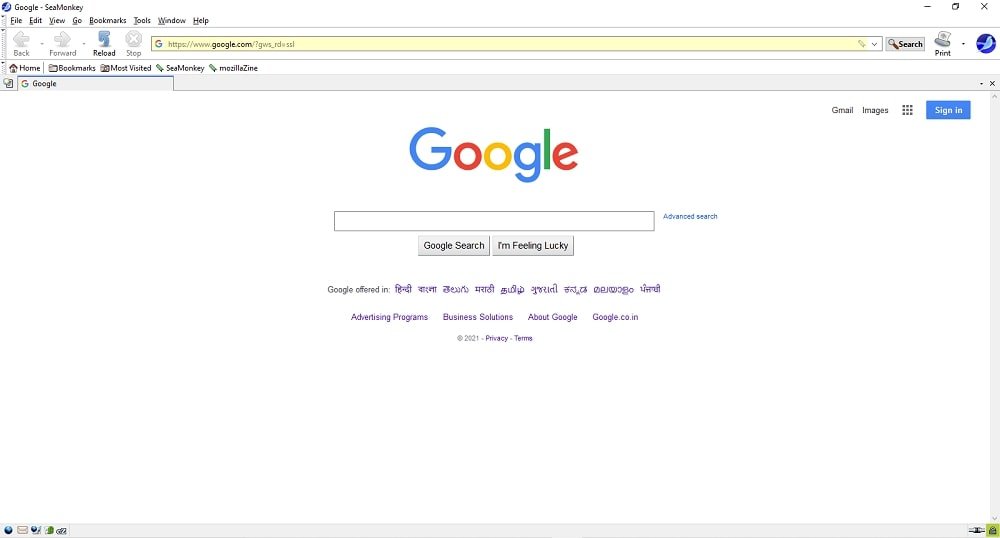The image size is (1000, 538).
Task: Click inside the Google search box
Action: point(493,221)
